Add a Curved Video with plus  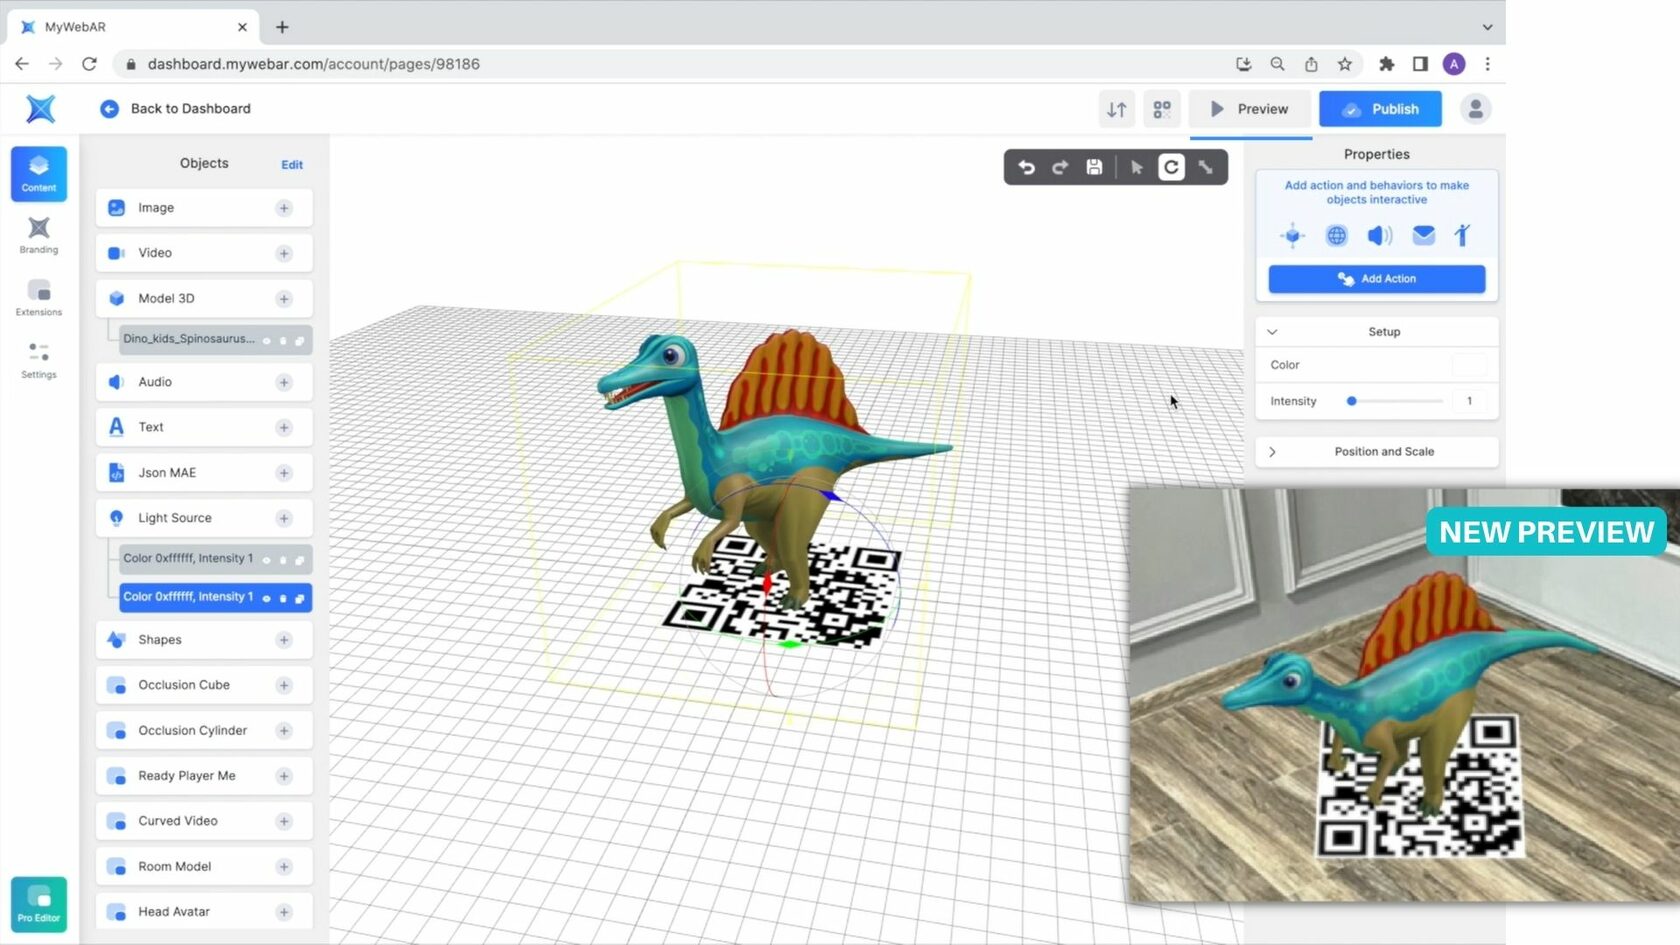tap(284, 821)
